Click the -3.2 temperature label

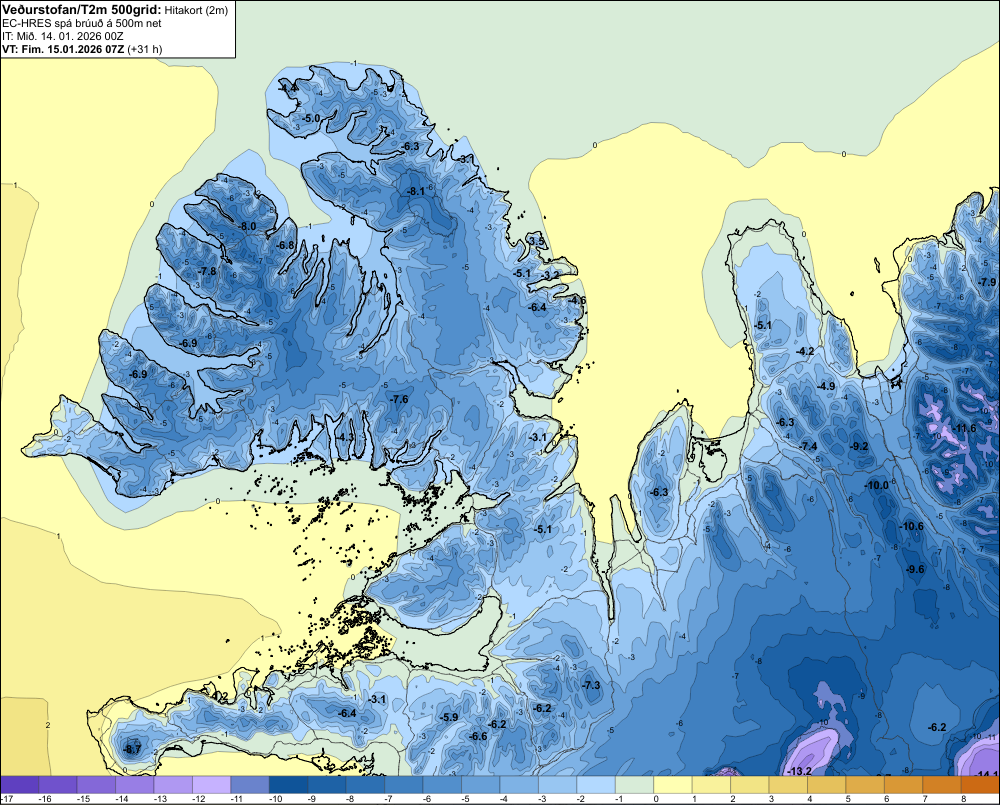point(550,275)
